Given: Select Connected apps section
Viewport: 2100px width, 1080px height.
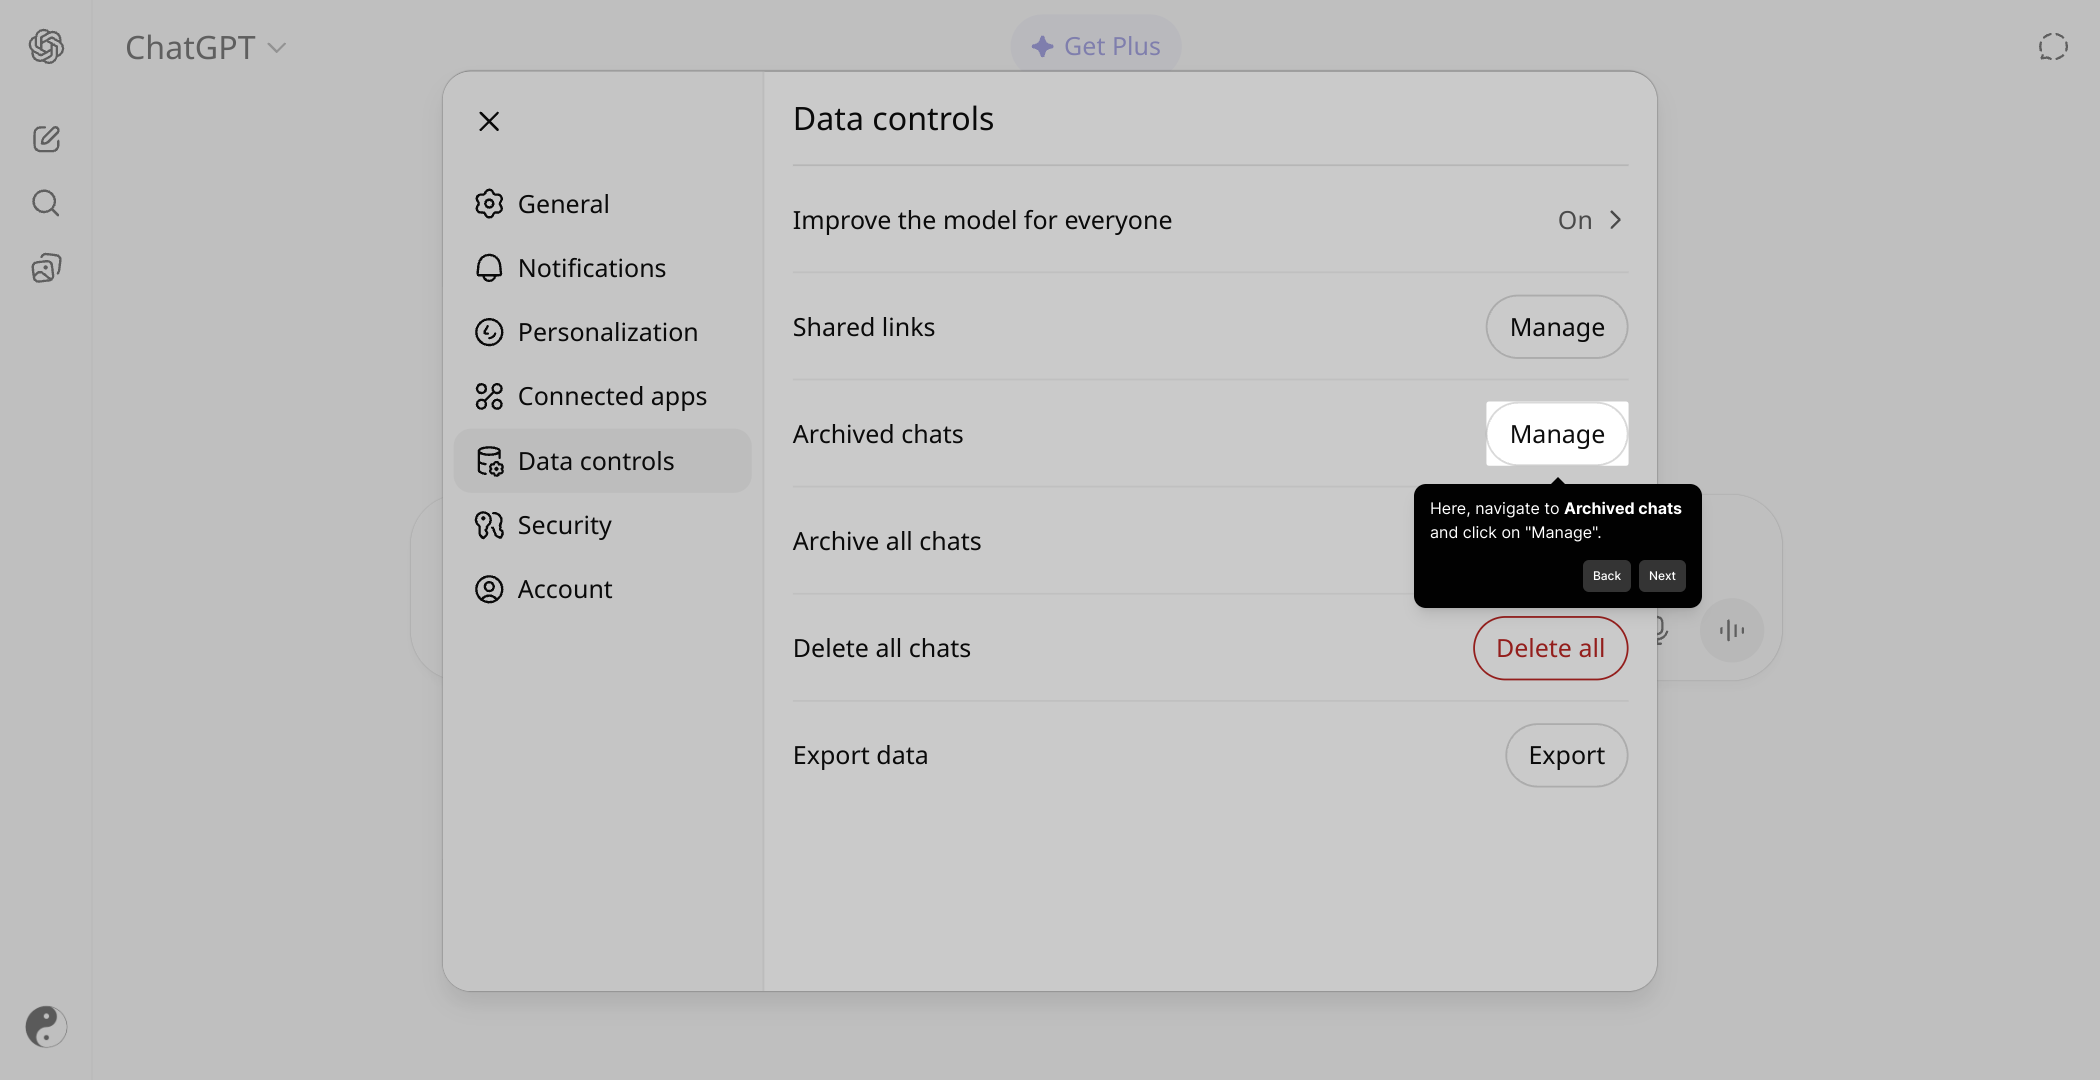Looking at the screenshot, I should 602,396.
